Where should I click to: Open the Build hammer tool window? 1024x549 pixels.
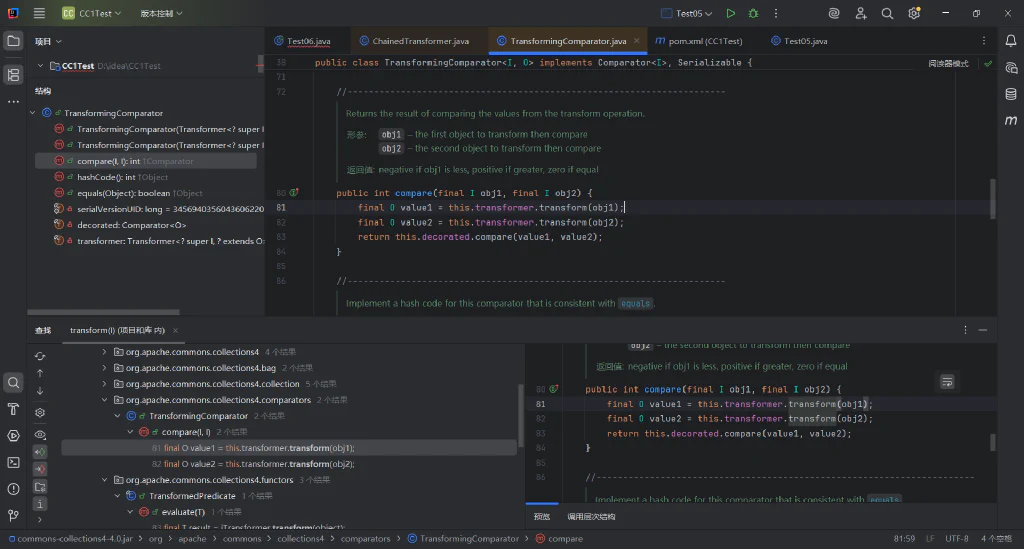(13, 409)
